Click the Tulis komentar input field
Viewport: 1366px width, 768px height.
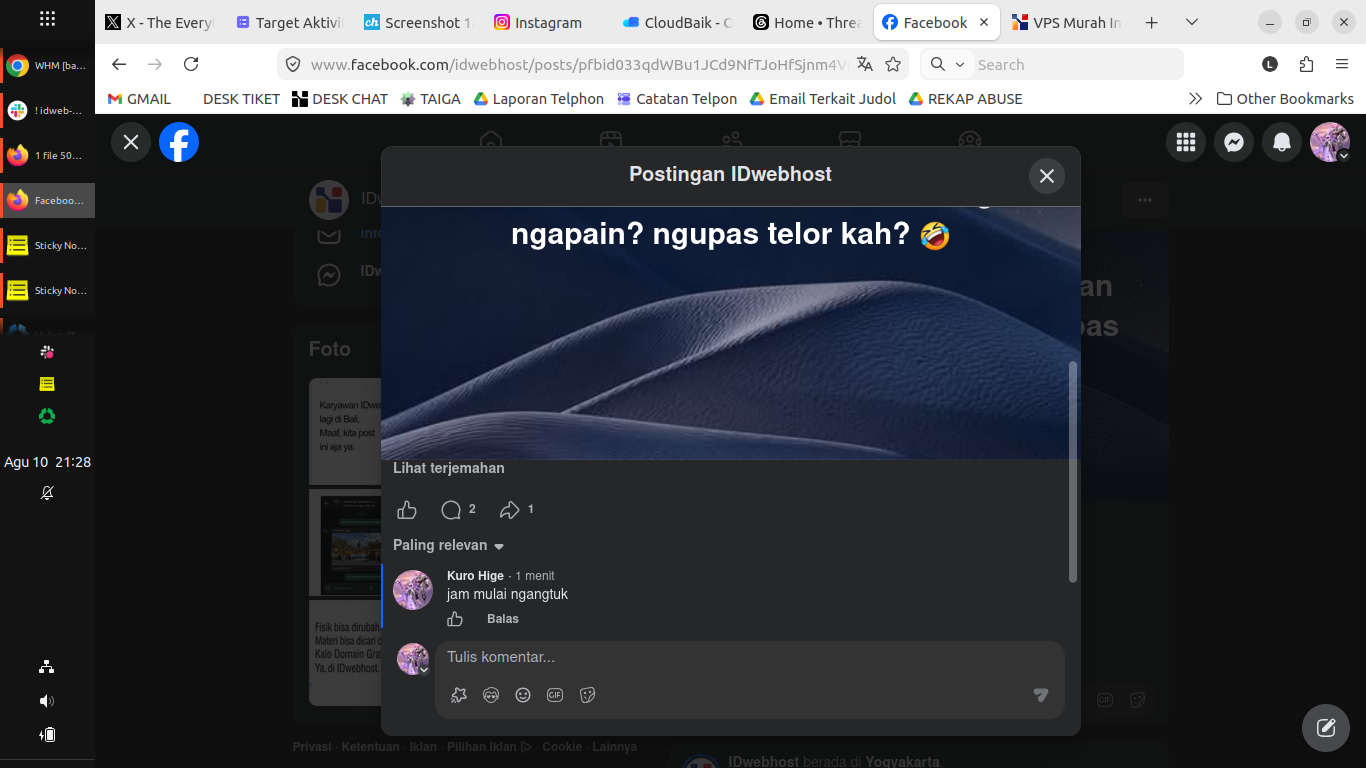click(750, 658)
